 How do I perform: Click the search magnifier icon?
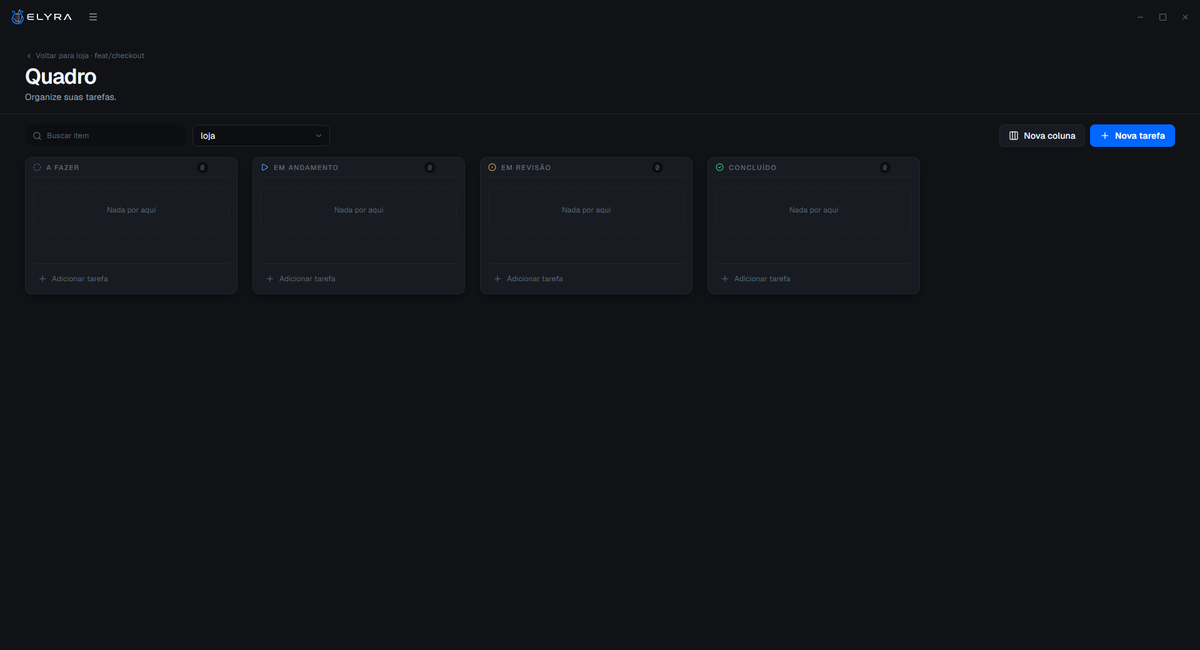coord(37,135)
